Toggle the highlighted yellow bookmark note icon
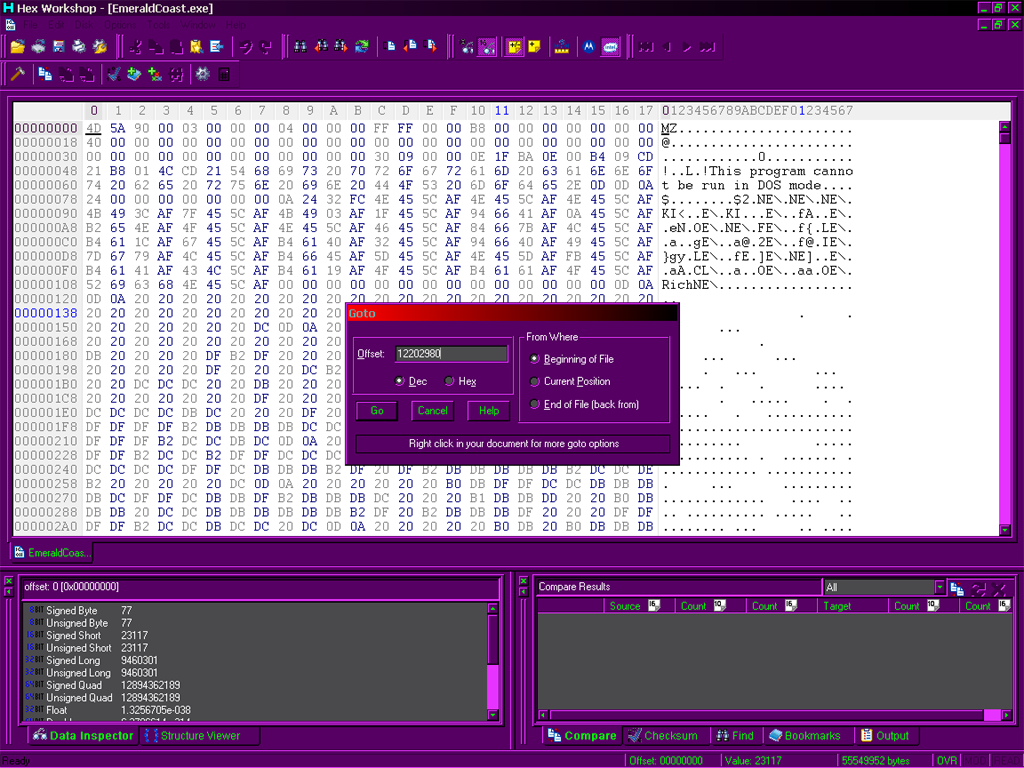This screenshot has height=768, width=1024. pos(514,47)
